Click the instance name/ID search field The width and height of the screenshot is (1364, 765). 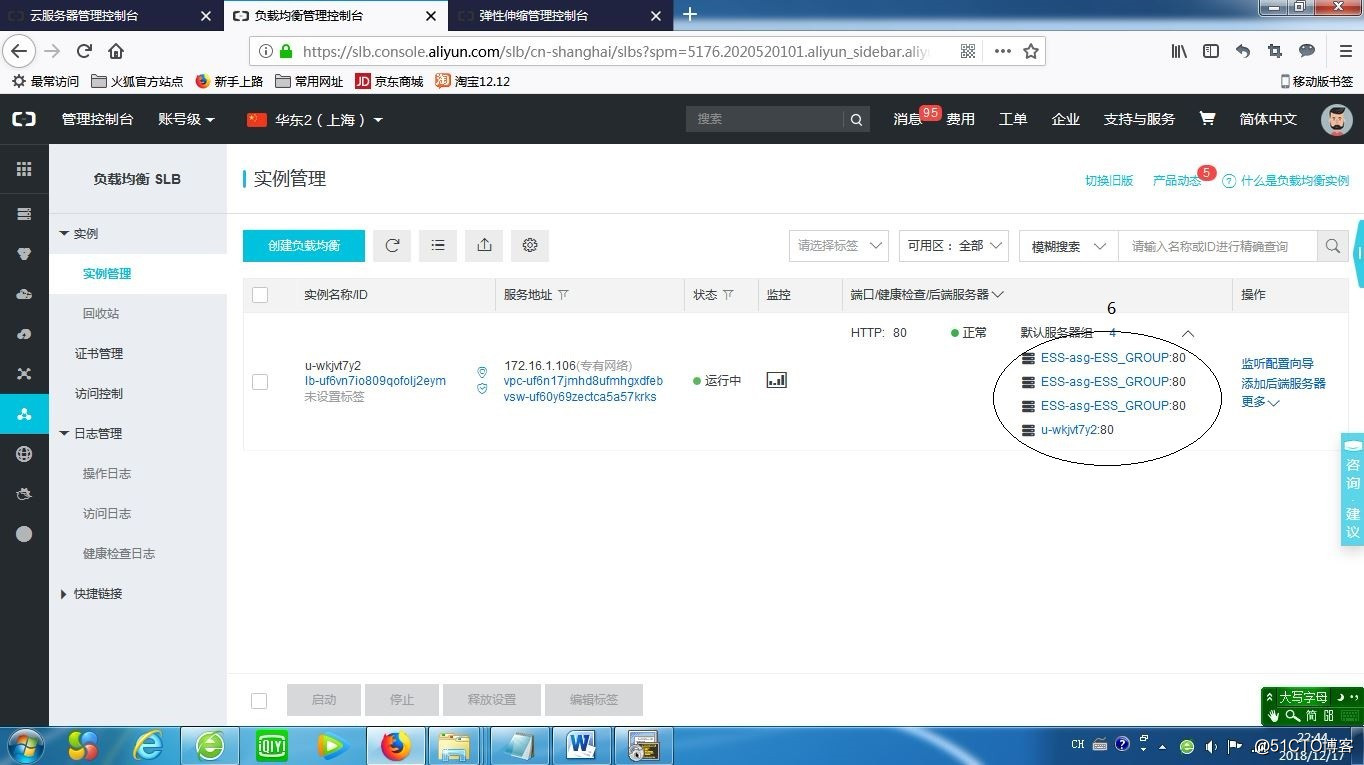tap(1218, 246)
